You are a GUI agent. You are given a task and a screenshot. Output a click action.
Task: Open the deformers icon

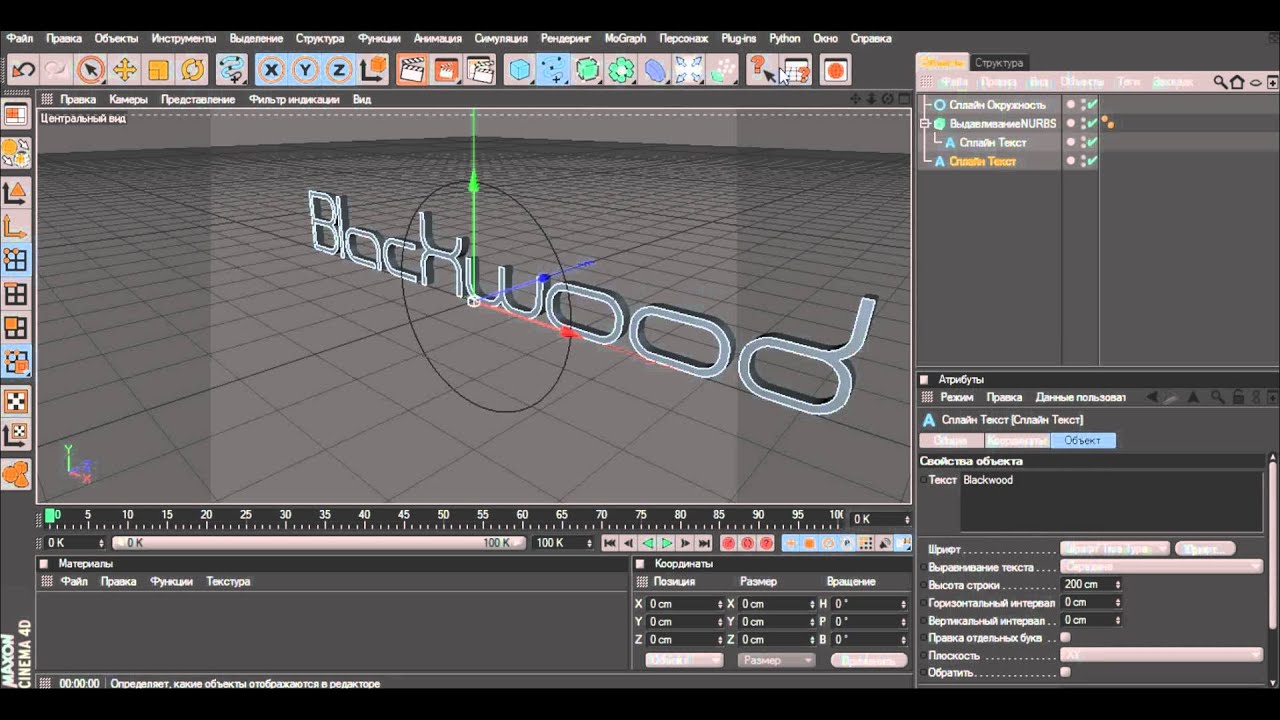[x=655, y=69]
